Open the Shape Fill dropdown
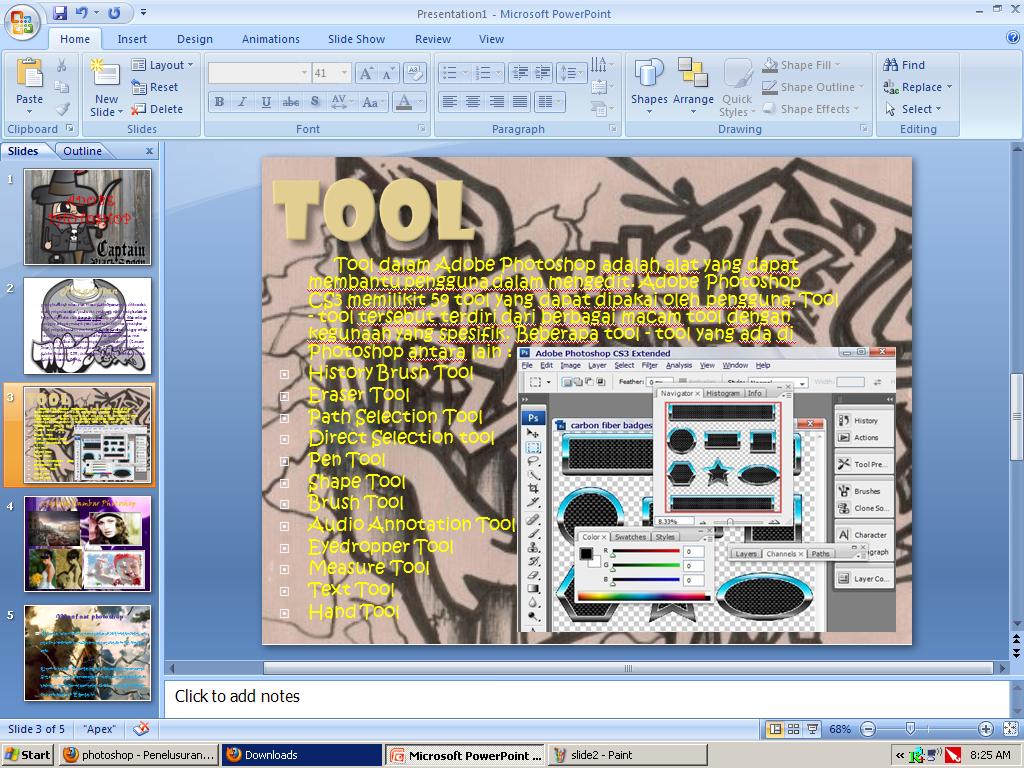Viewport: 1024px width, 768px height. click(x=804, y=64)
